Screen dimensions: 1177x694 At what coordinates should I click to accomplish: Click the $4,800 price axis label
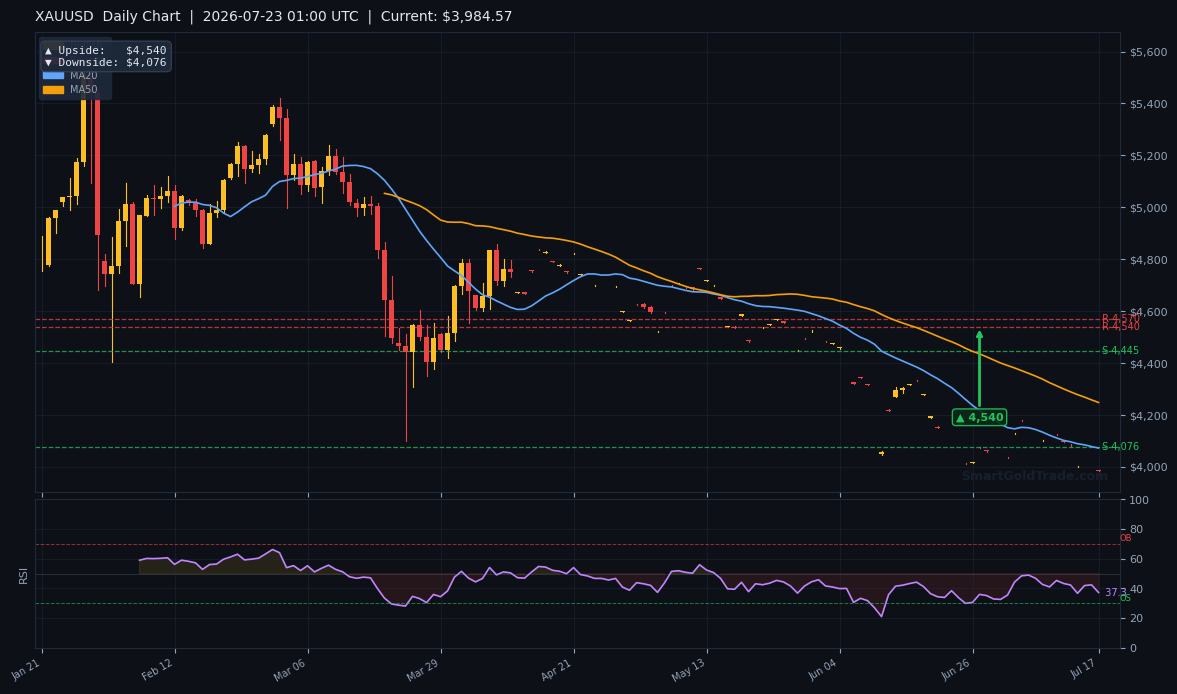coord(1148,260)
